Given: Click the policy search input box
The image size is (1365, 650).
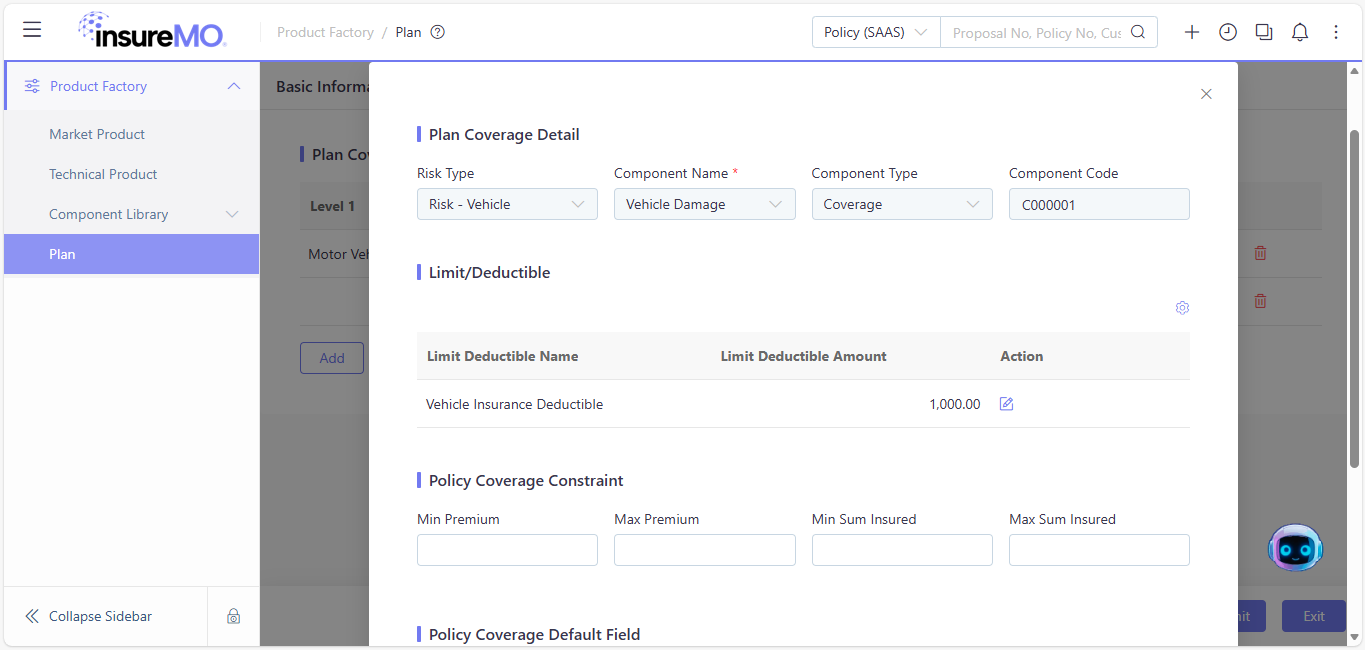Looking at the screenshot, I should 1036,32.
